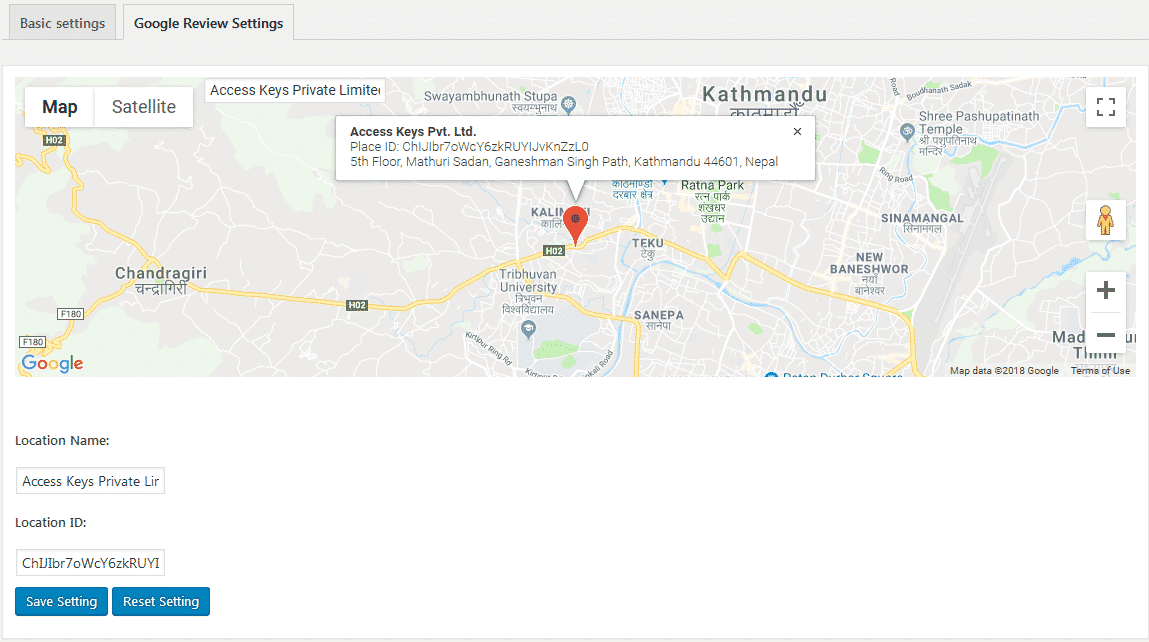Click the SINAMANGAL area label
This screenshot has height=642, width=1149.
[x=922, y=218]
